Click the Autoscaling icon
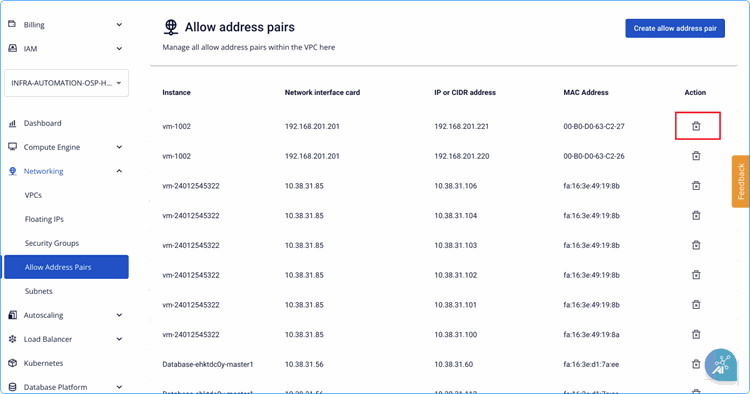 click(12, 315)
